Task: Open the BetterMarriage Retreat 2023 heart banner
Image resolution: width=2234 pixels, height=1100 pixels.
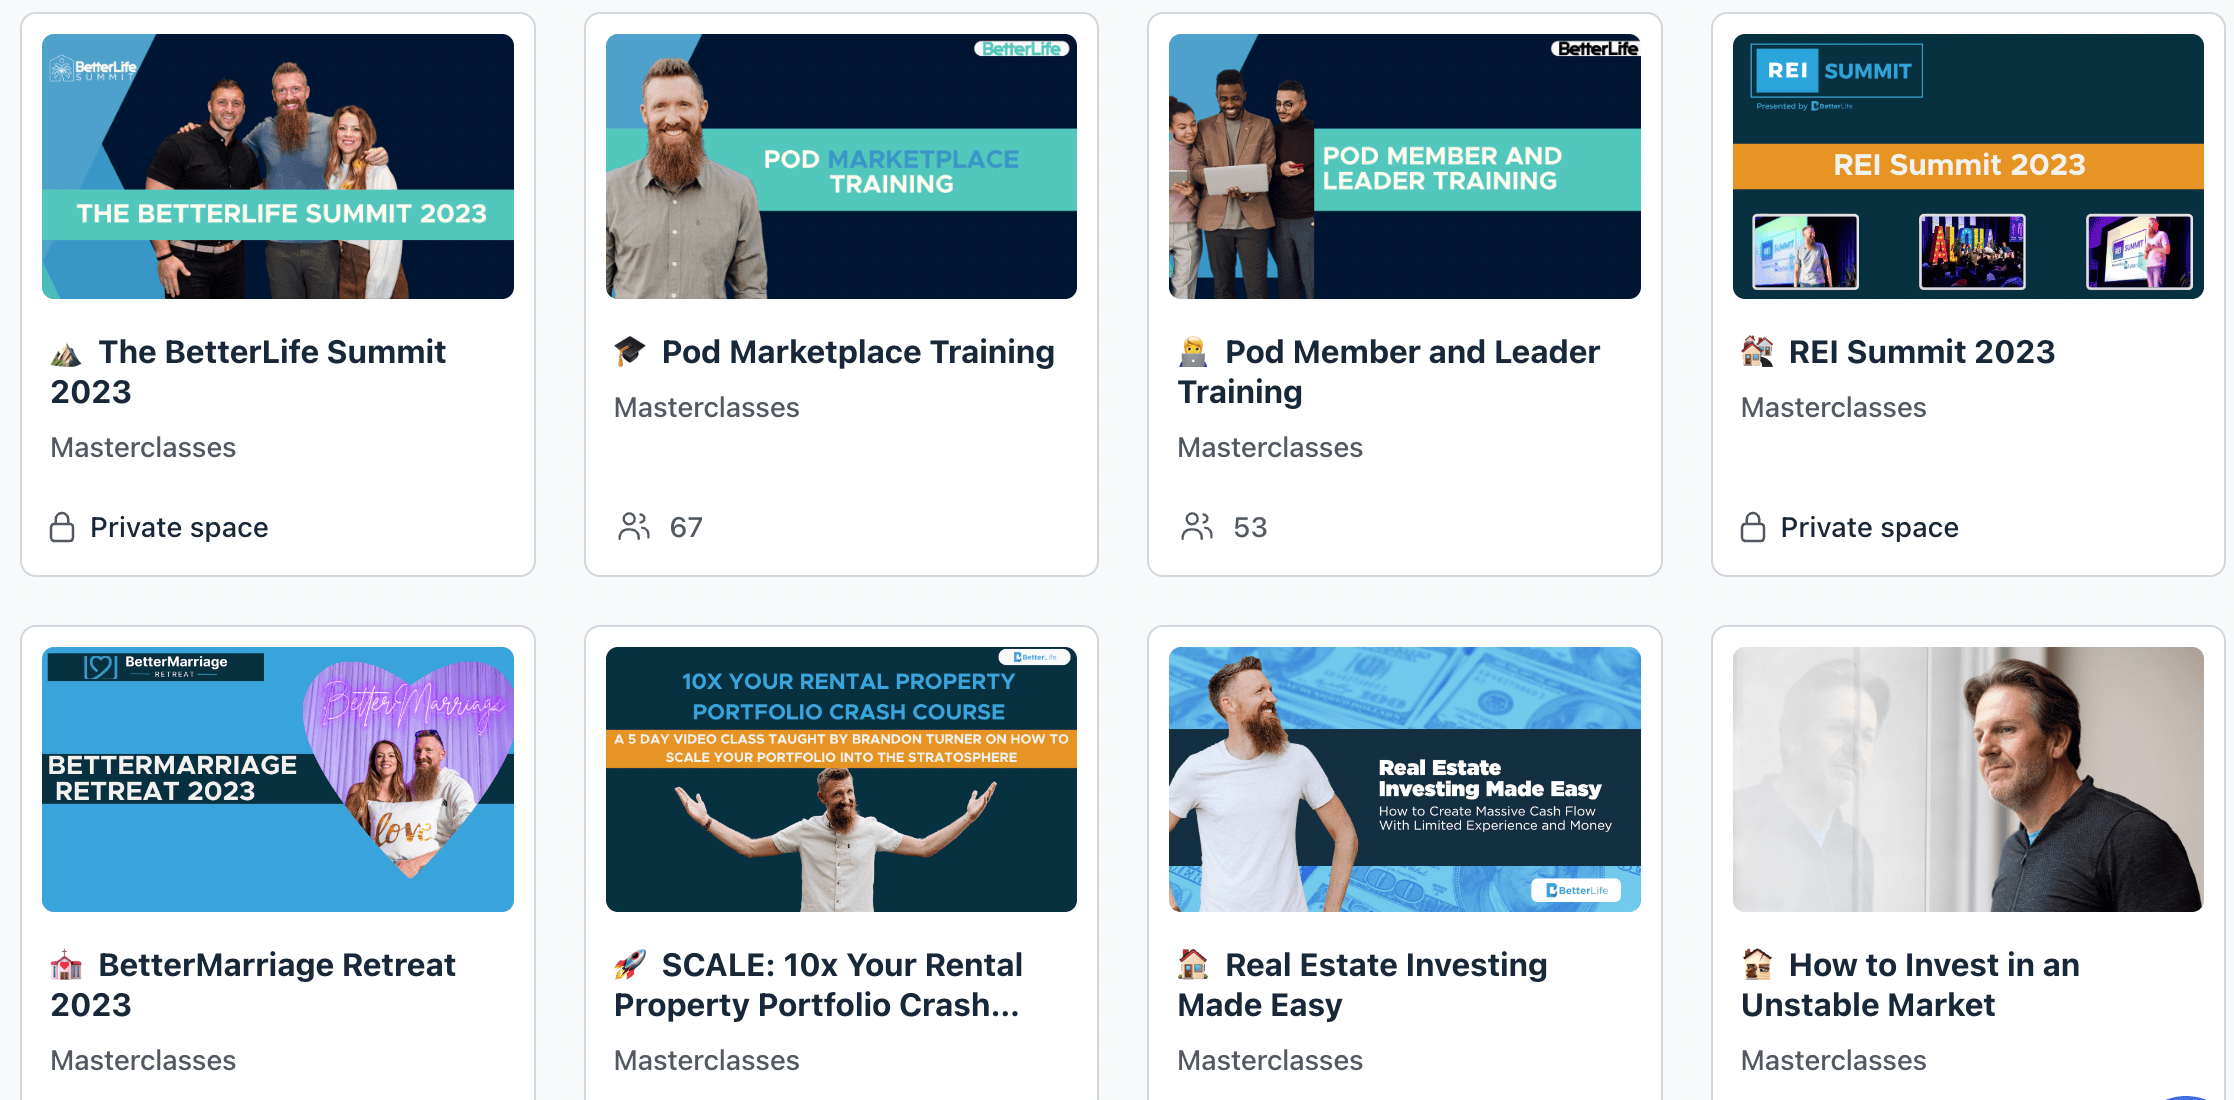Action: [x=278, y=779]
